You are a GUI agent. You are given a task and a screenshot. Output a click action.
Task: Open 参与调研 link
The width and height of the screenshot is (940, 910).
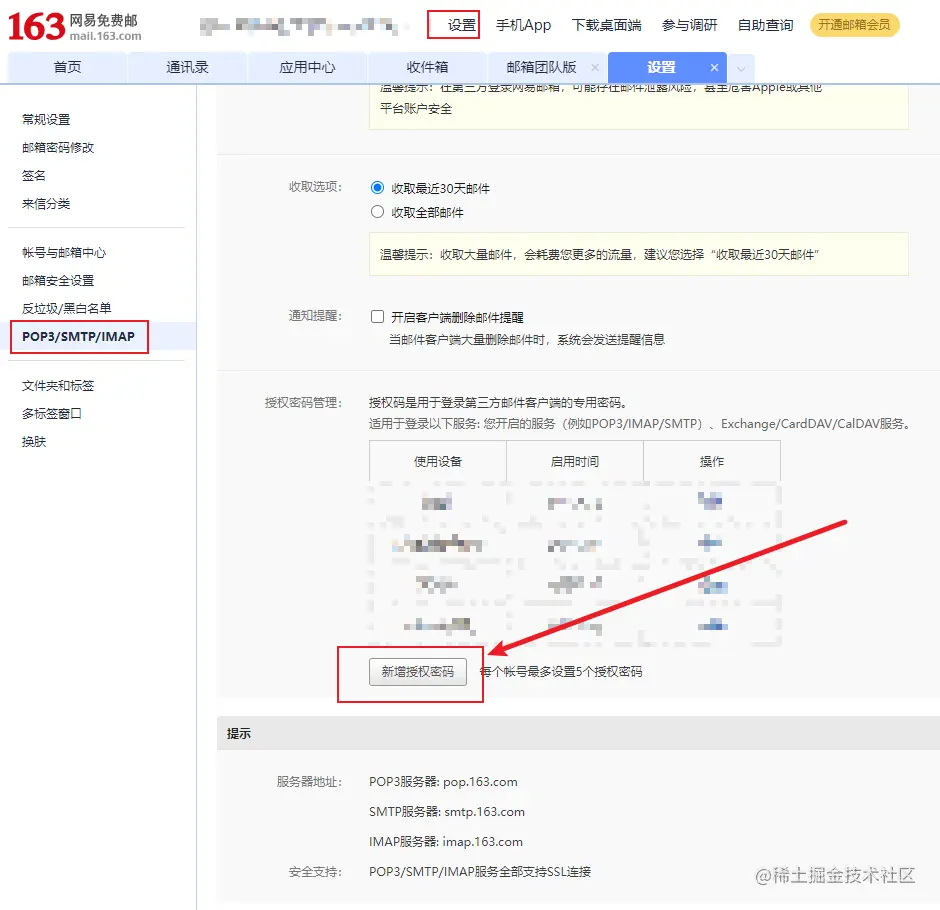coord(689,25)
